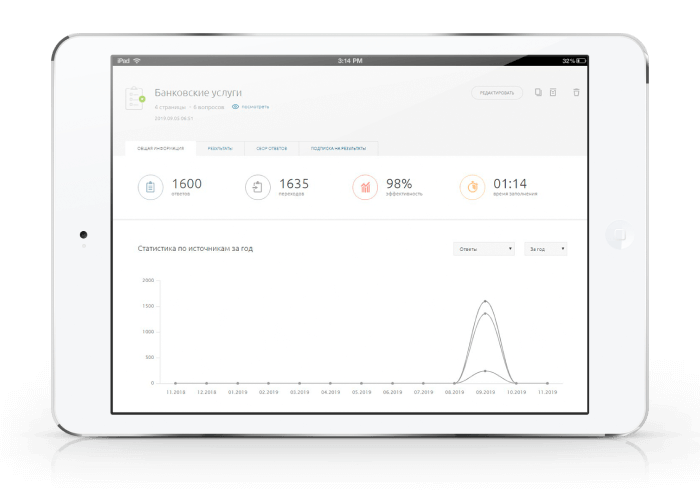Click the clipboard icon next to 1600 ответов
This screenshot has height=500, width=700.
click(151, 187)
